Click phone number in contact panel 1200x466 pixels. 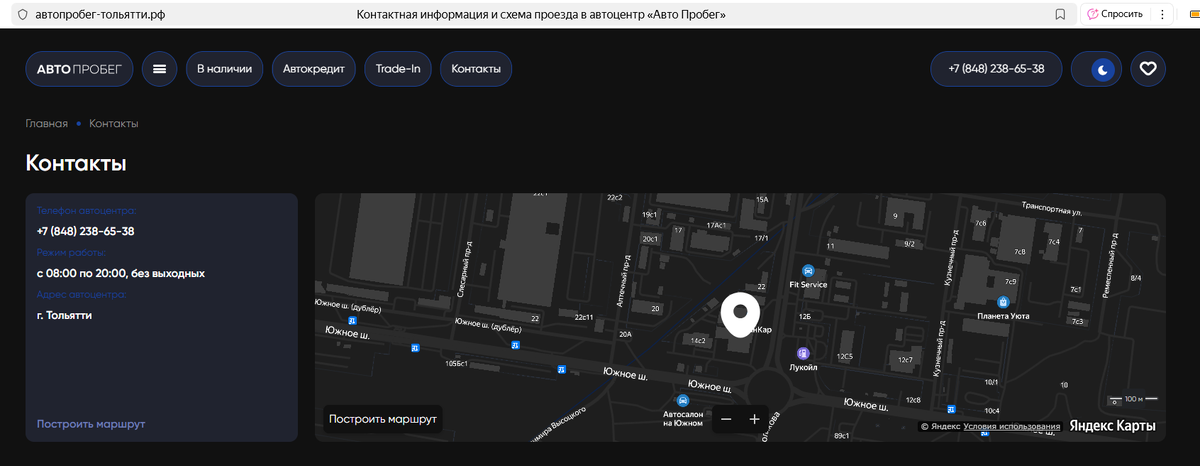pos(86,231)
